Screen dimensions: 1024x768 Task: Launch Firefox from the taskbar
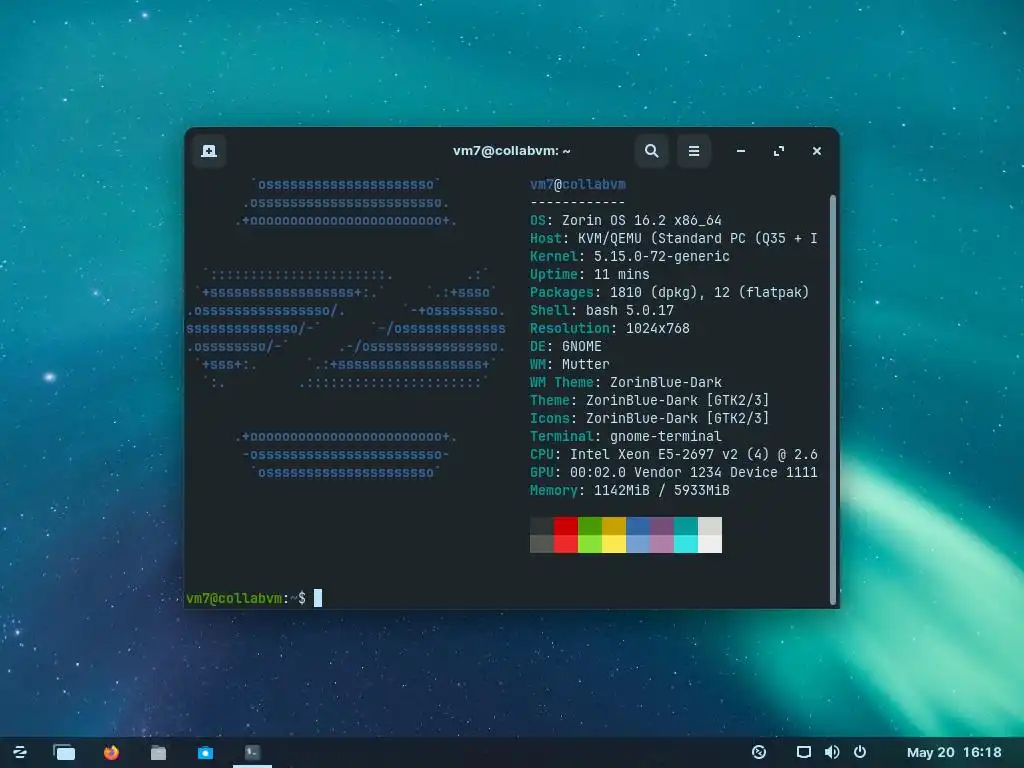tap(111, 752)
